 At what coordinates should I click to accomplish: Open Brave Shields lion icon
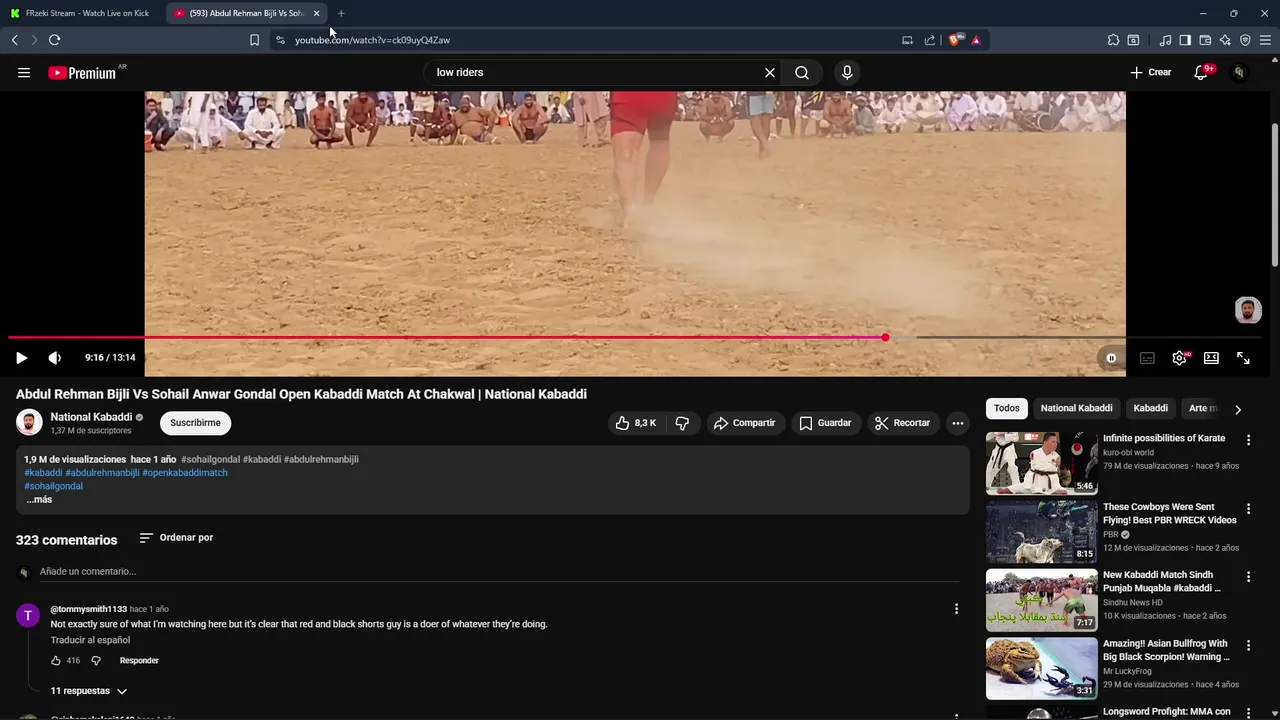(x=955, y=40)
